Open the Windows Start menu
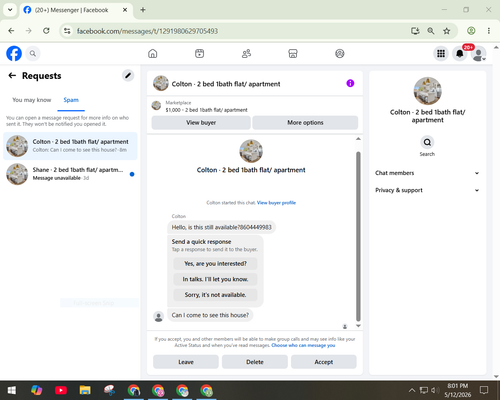This screenshot has height=400, width=500. point(12,390)
